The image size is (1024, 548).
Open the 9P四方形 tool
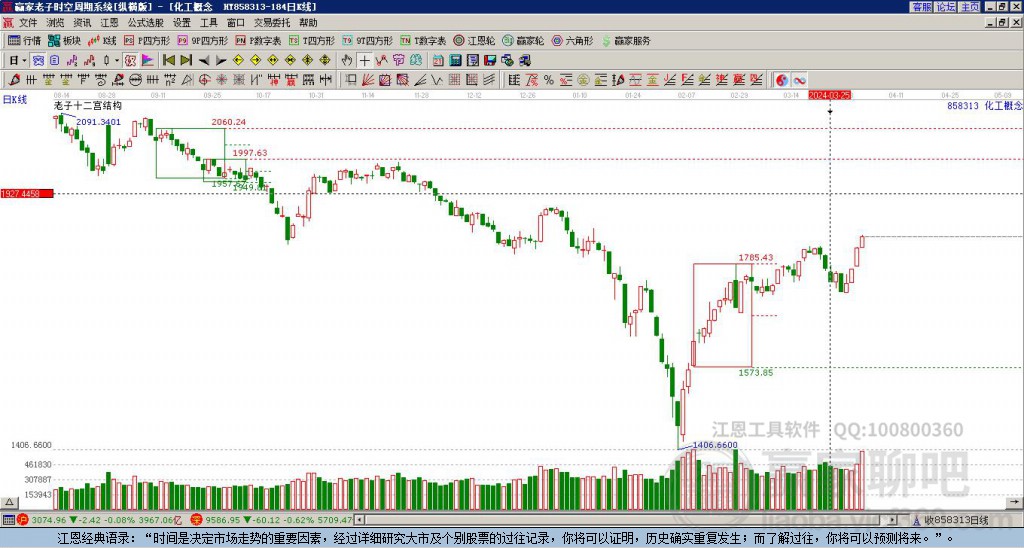coord(202,40)
